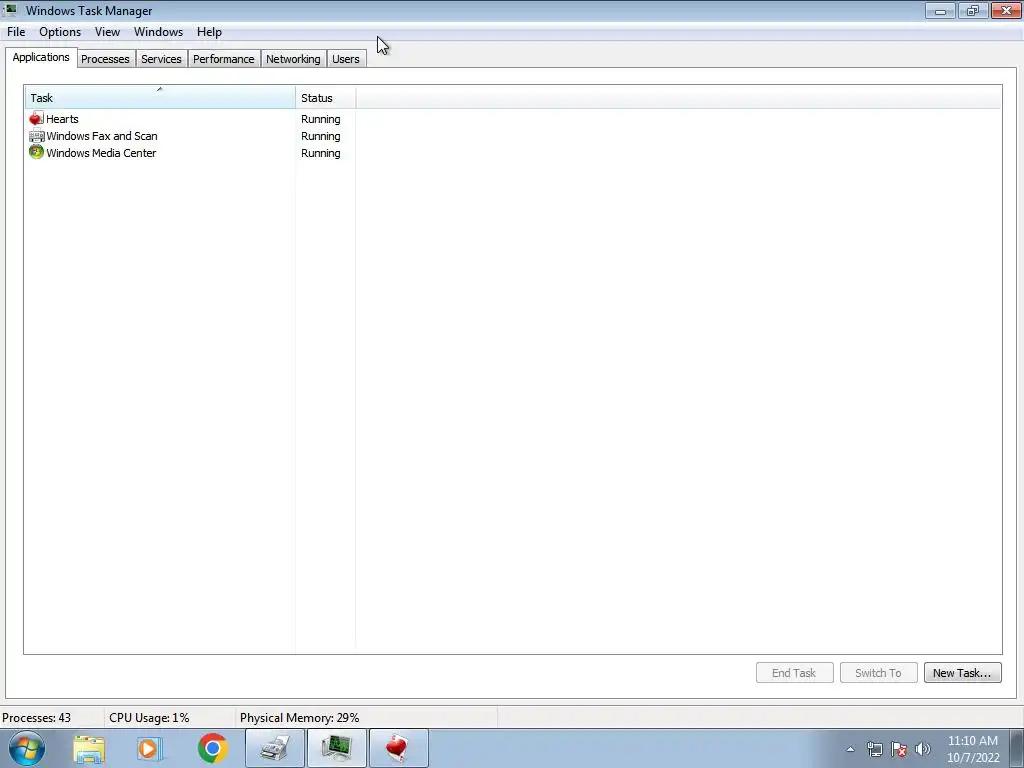Open the Action Center flag icon
The height and width of the screenshot is (768, 1024).
pos(899,749)
